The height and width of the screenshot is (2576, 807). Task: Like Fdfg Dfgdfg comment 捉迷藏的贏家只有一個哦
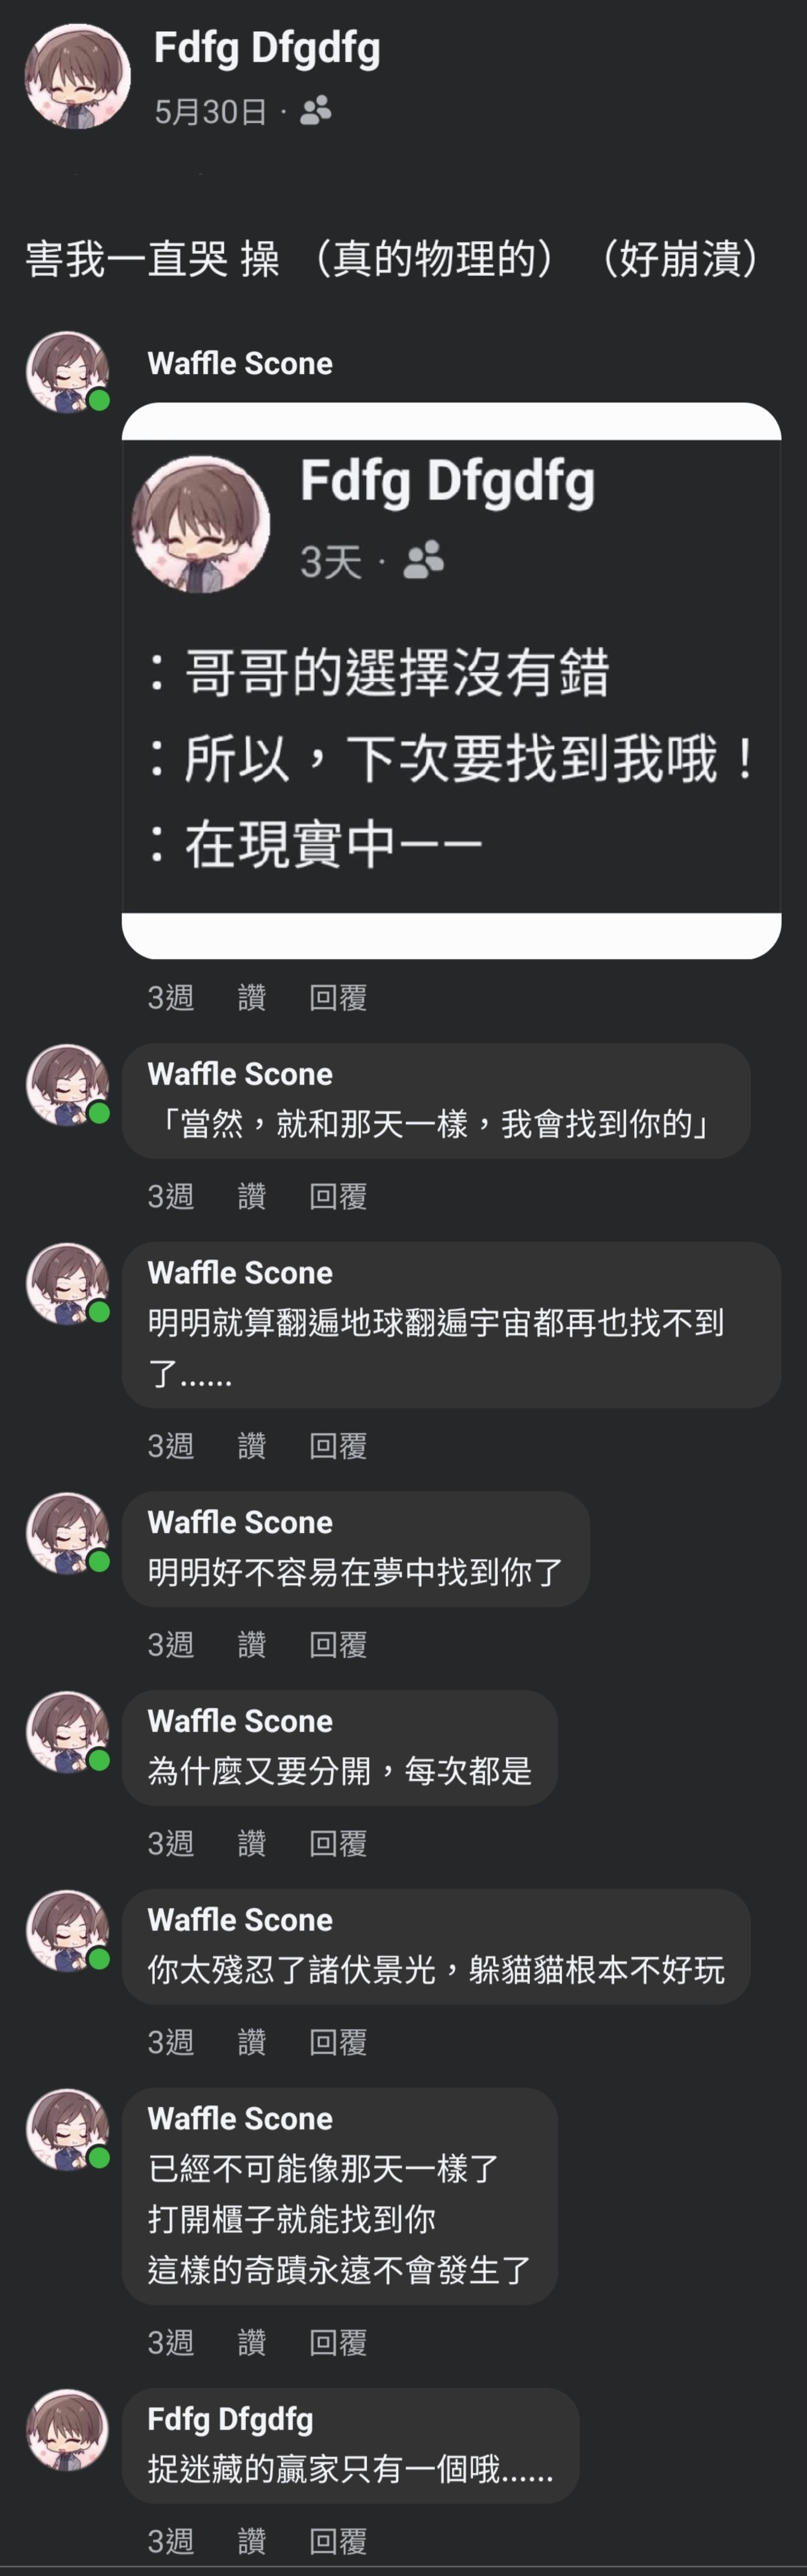click(252, 2541)
